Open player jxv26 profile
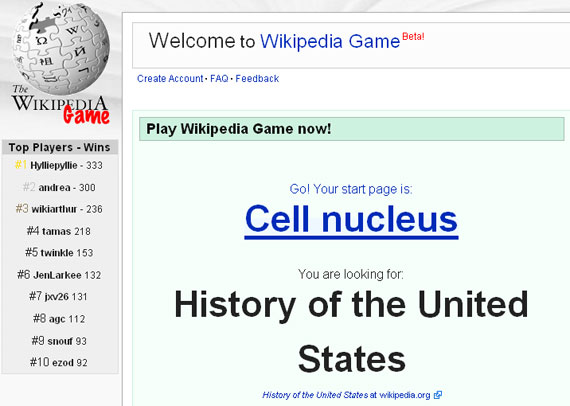Image resolution: width=570 pixels, height=406 pixels. pyautogui.click(x=57, y=297)
